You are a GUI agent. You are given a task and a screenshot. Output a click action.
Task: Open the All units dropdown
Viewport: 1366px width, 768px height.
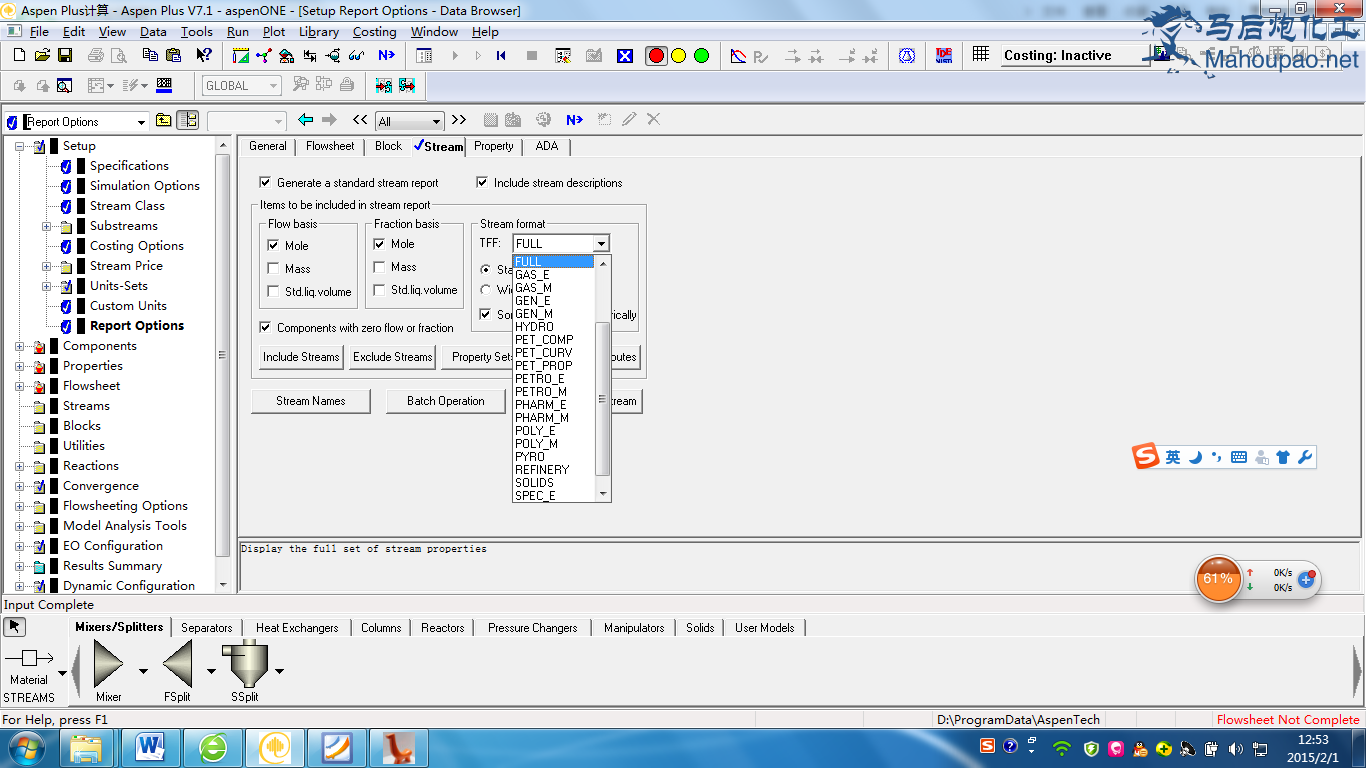coord(436,122)
